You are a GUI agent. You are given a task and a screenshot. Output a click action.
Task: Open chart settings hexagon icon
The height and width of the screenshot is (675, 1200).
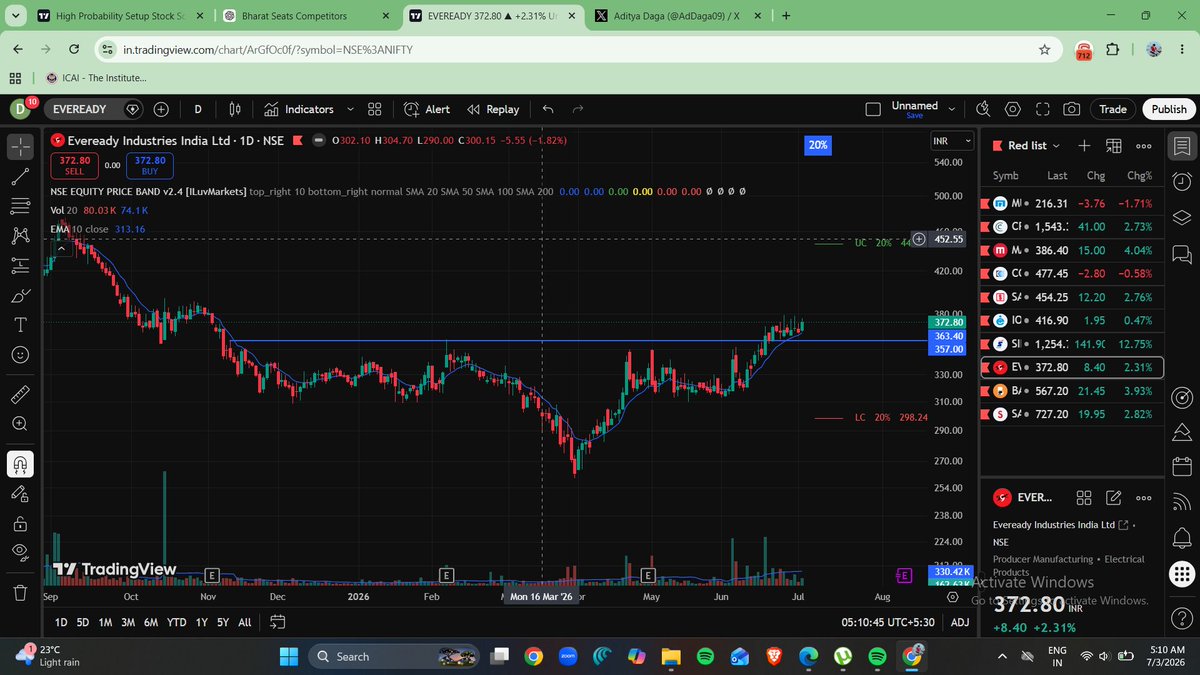tap(1013, 109)
